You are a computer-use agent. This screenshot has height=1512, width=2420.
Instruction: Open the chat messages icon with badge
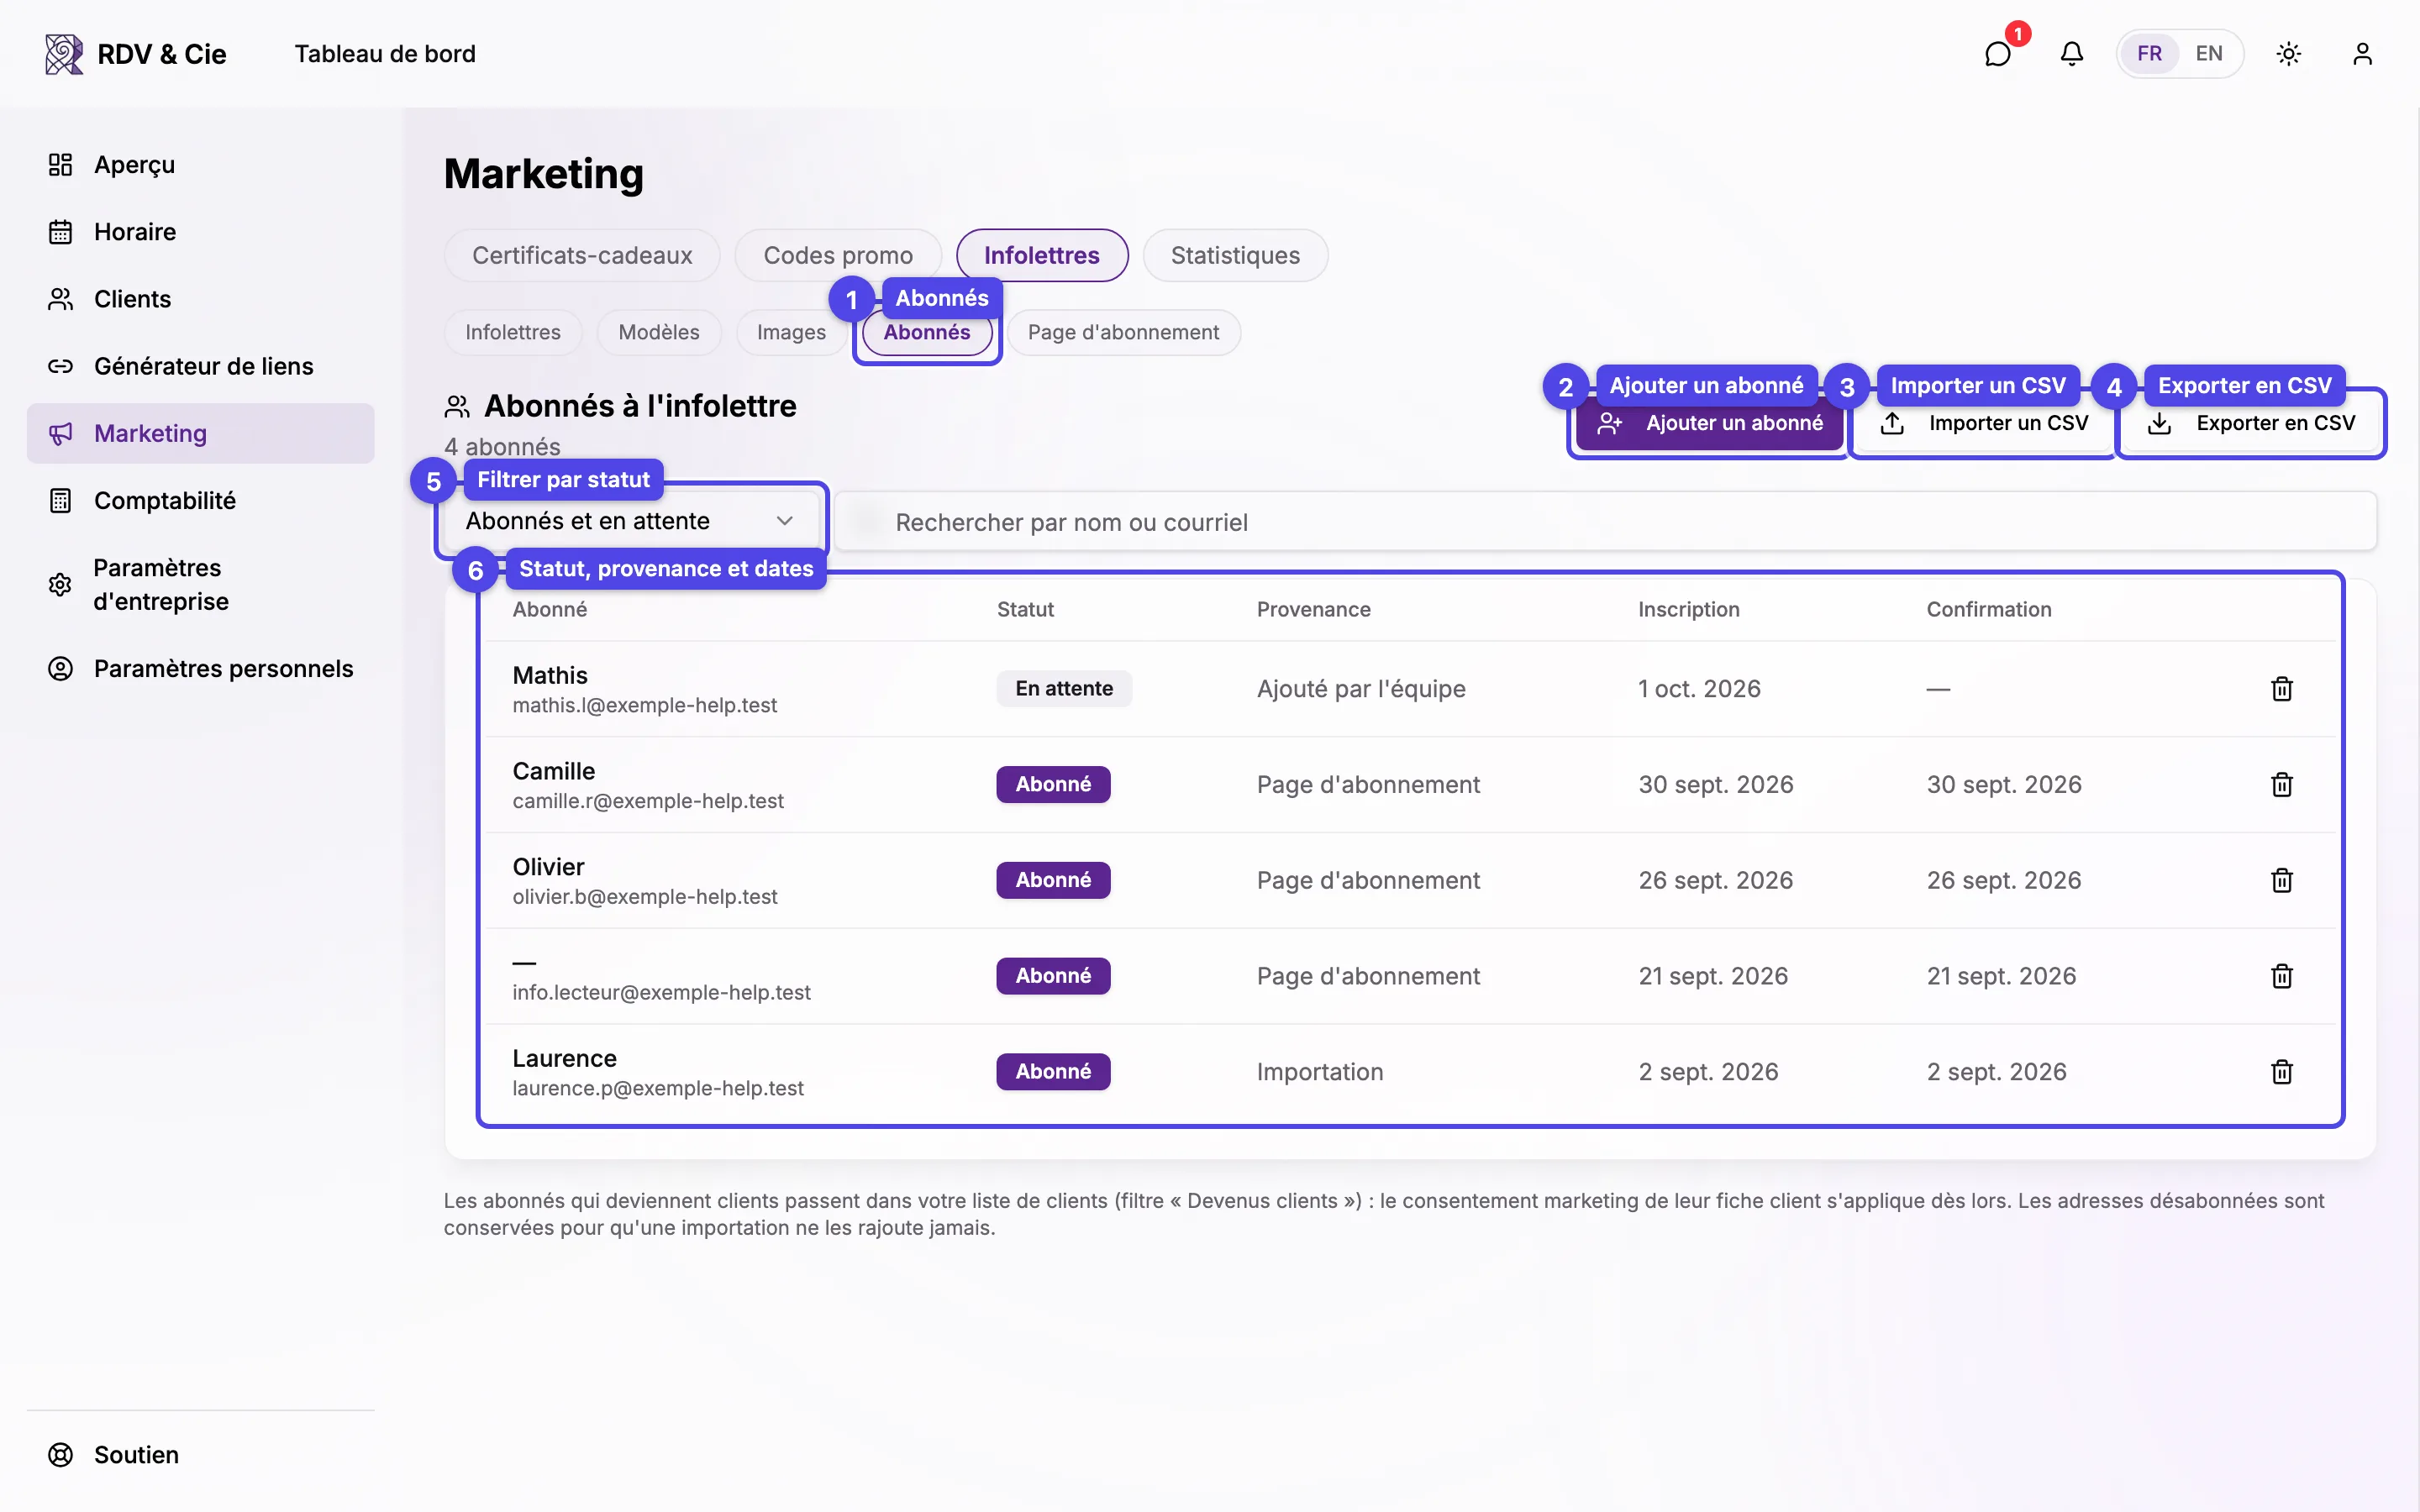[x=1997, y=54]
